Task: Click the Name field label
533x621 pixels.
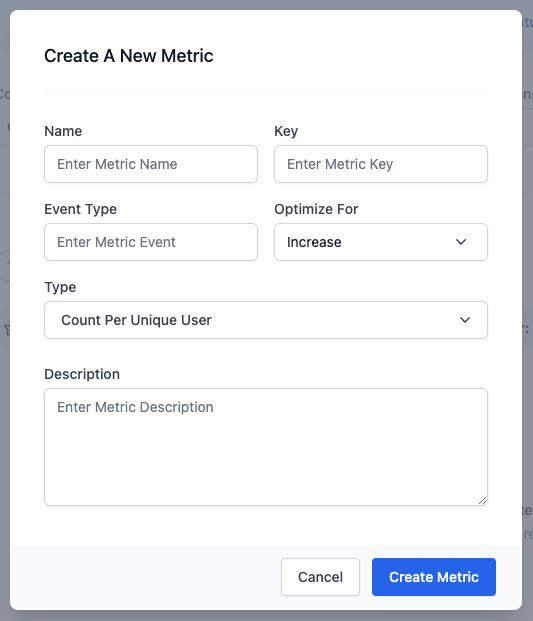Action: point(63,131)
